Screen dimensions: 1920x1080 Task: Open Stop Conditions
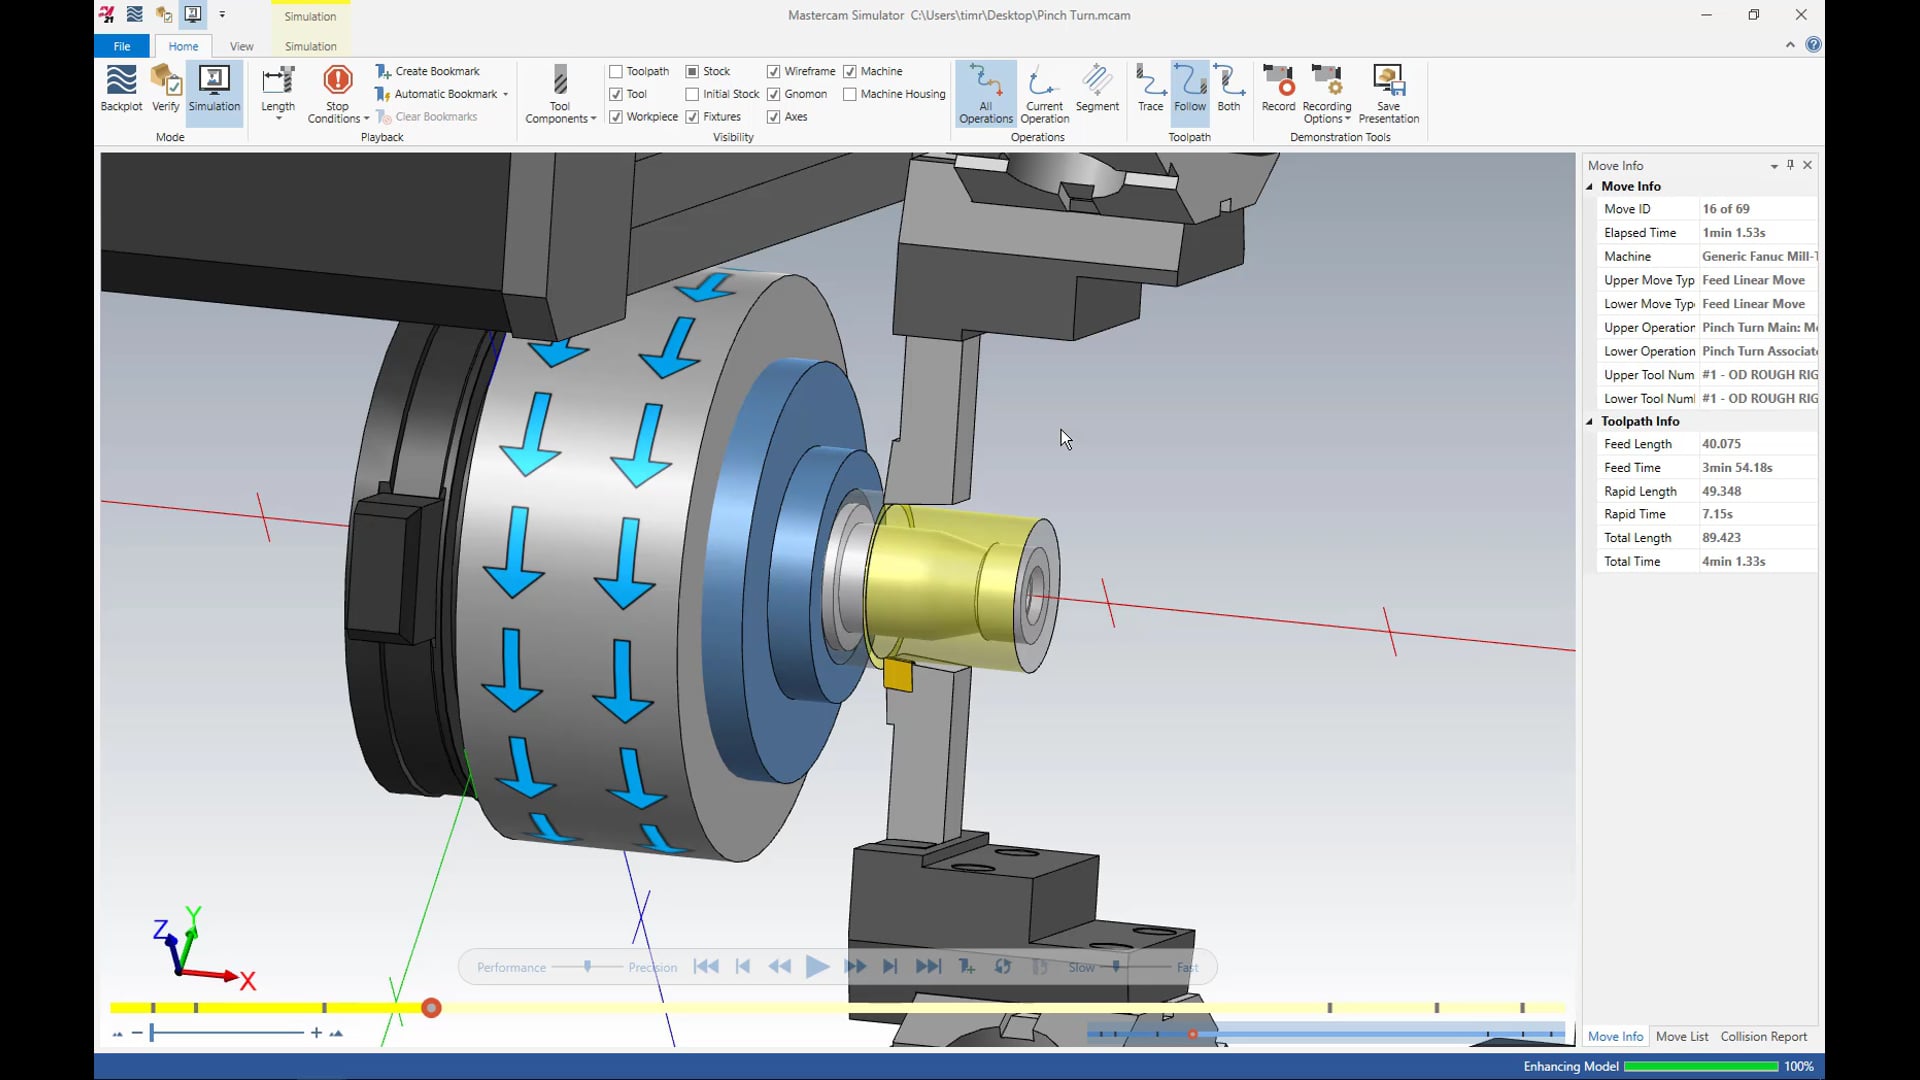tap(338, 94)
